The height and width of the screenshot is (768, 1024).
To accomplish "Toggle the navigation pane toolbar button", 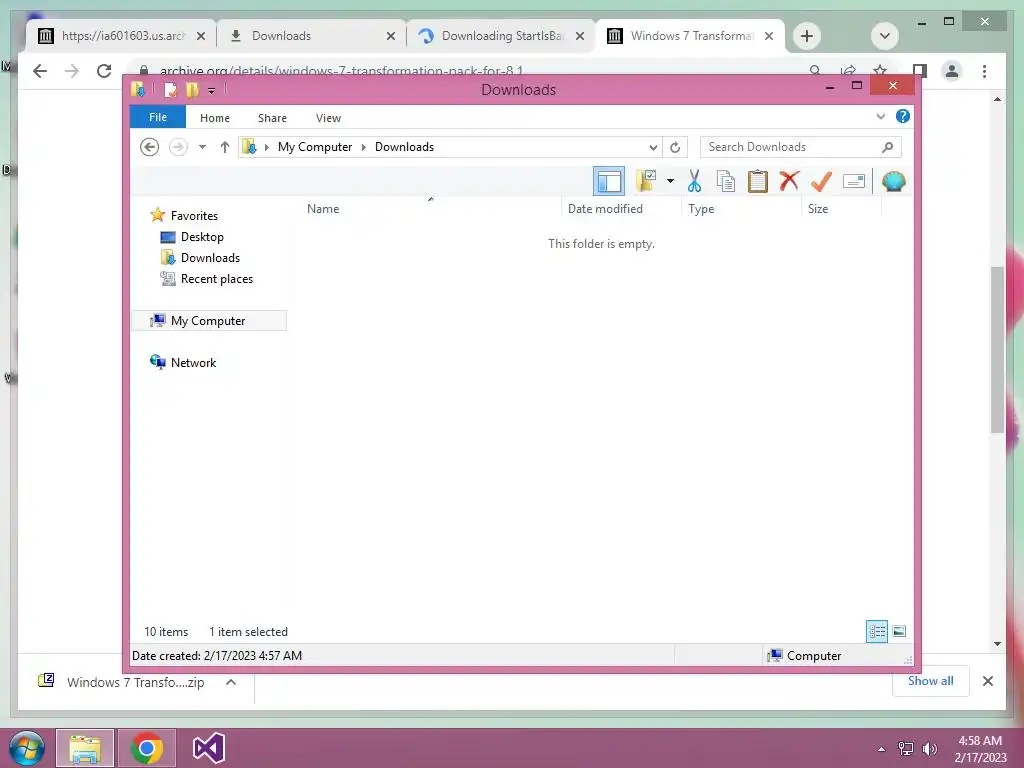I will coord(609,181).
